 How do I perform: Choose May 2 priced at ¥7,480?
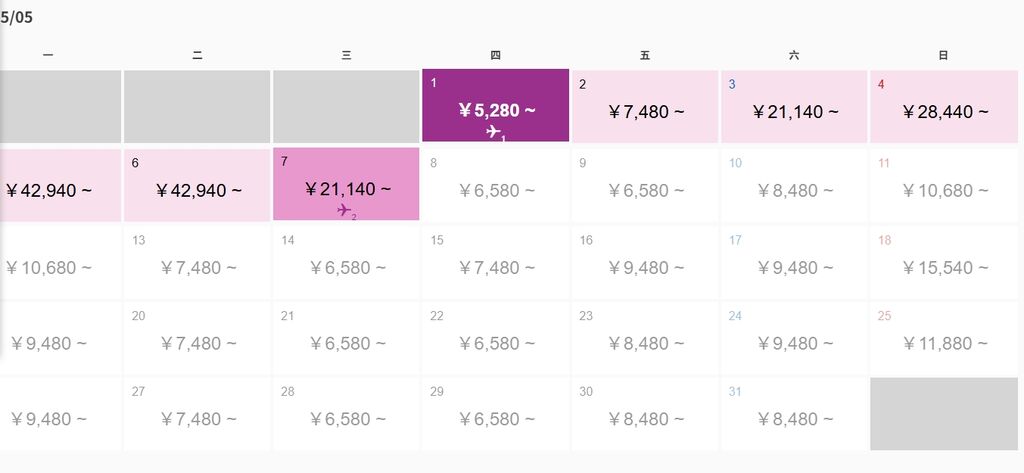tap(645, 106)
